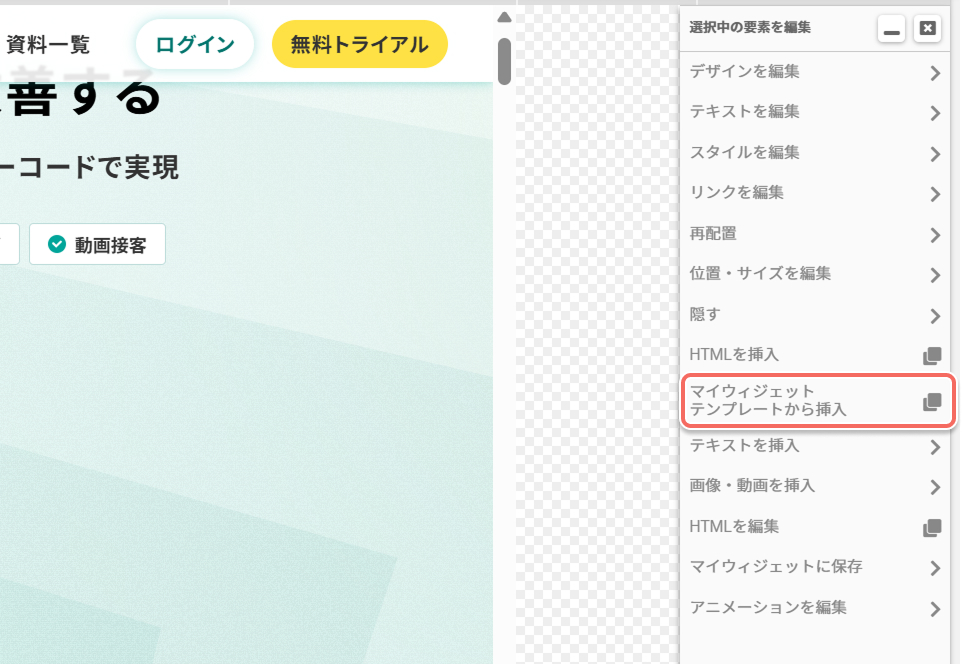This screenshot has width=962, height=664.
Task: Click the 資料一覧 link
Action: coord(48,45)
